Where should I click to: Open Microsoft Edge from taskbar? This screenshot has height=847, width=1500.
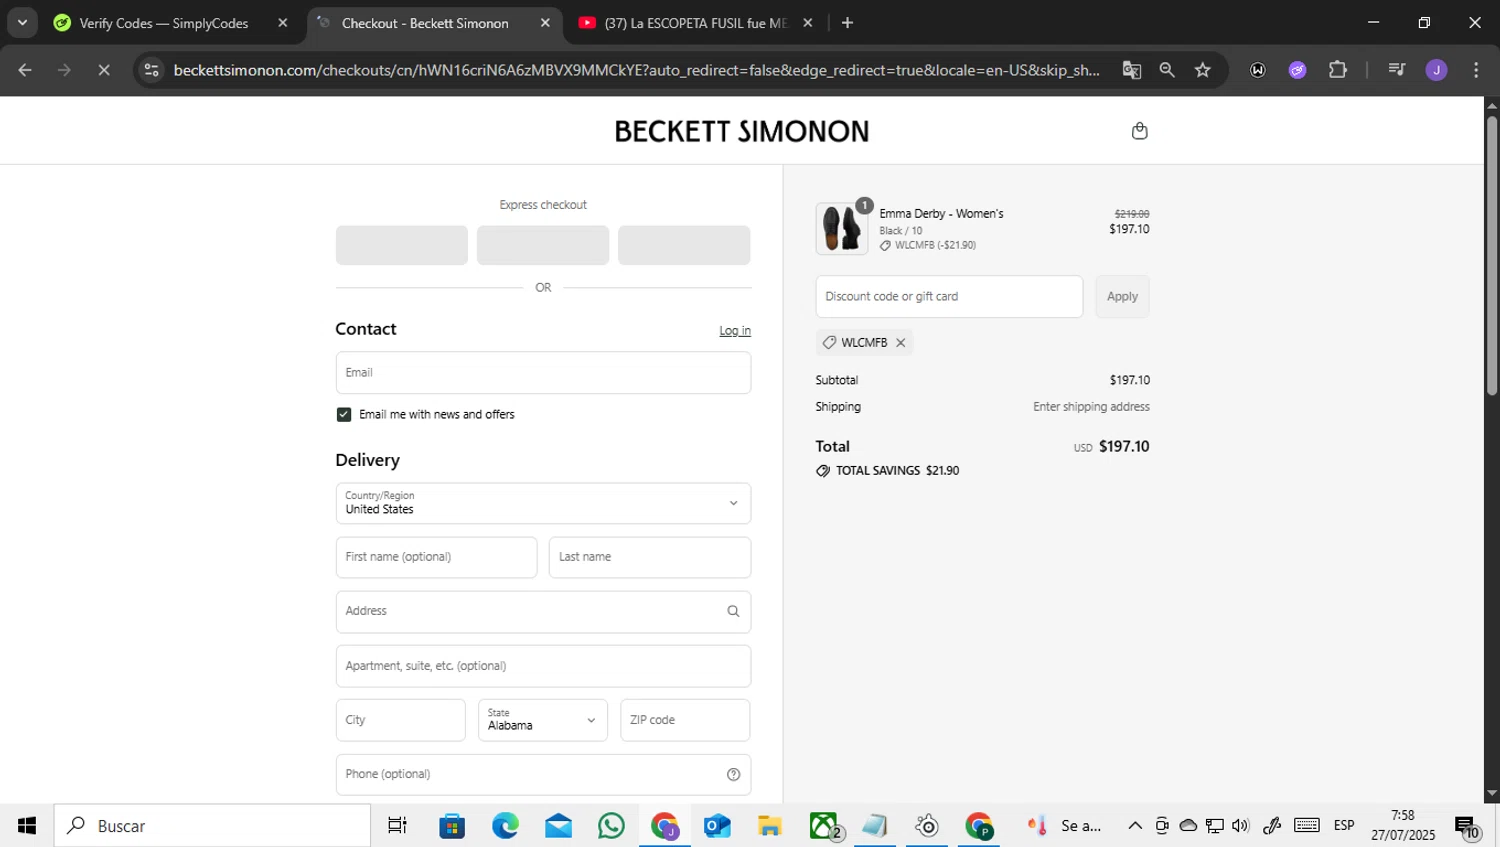pos(505,826)
